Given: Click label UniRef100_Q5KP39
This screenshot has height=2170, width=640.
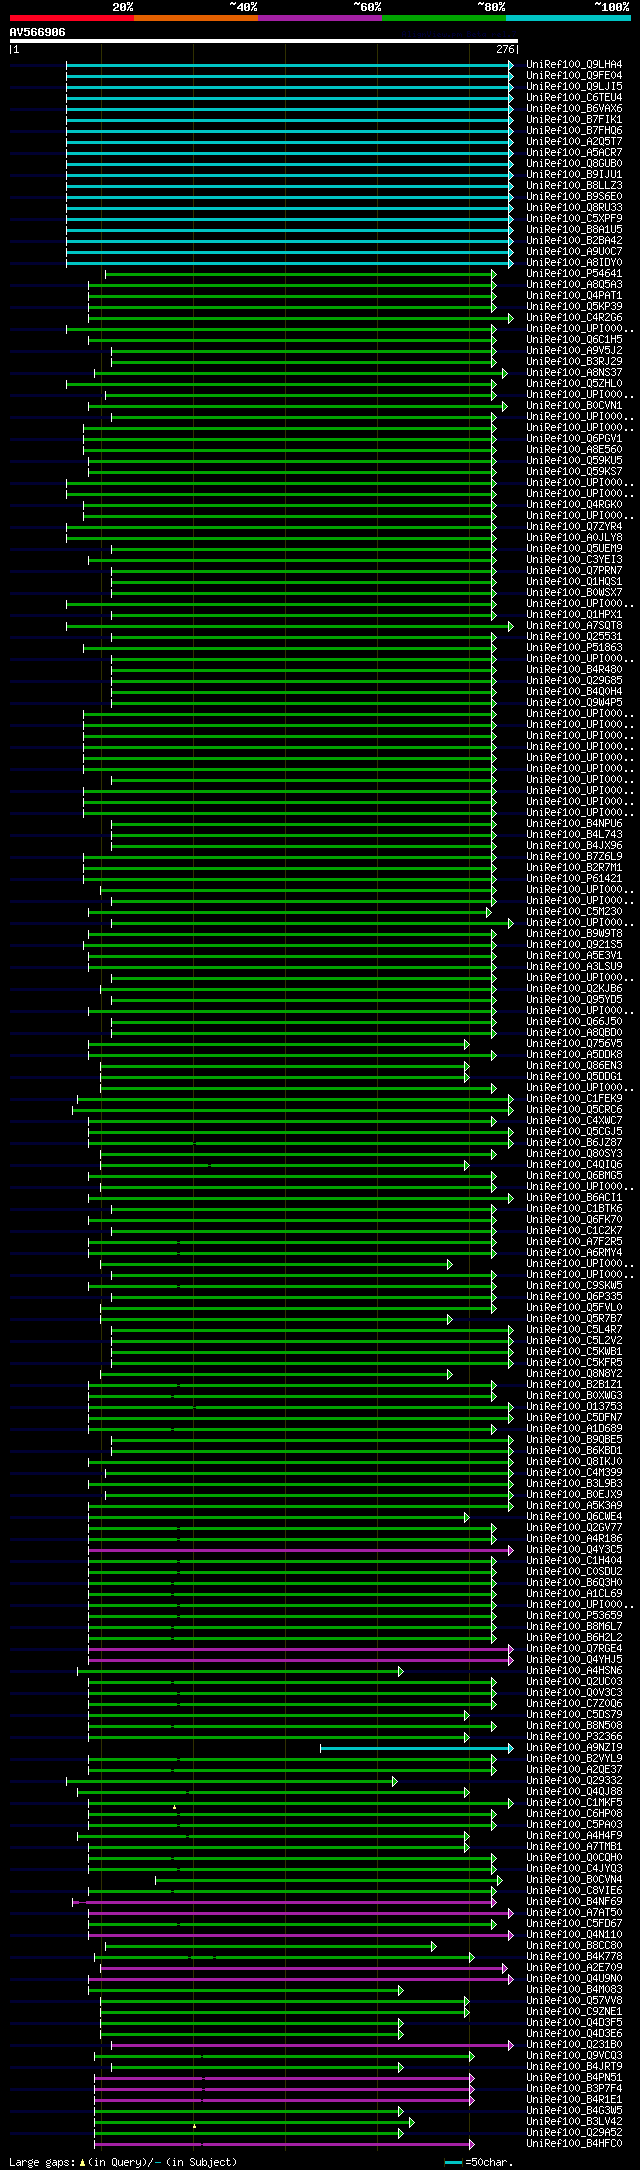Looking at the screenshot, I should coord(574,307).
